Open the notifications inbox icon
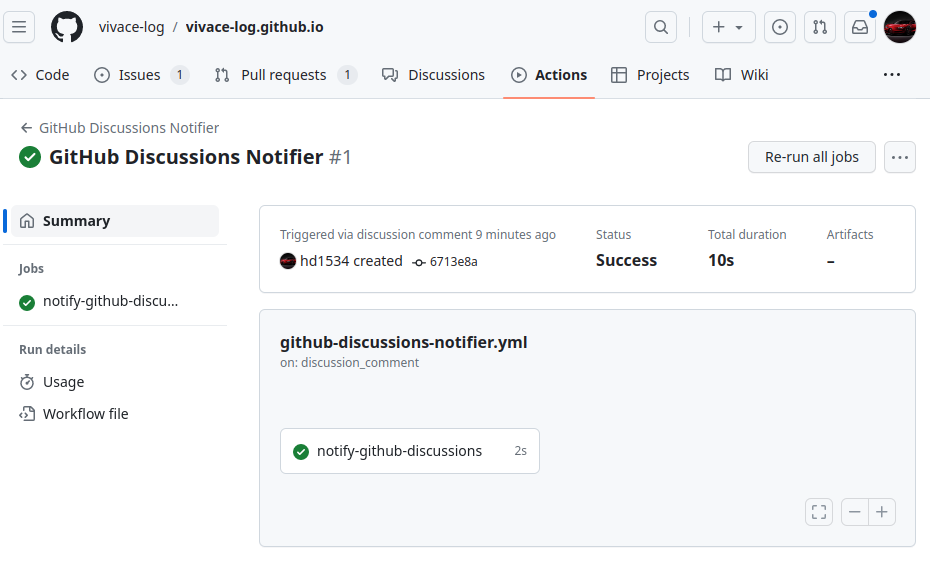This screenshot has height=570, width=930. pos(860,27)
